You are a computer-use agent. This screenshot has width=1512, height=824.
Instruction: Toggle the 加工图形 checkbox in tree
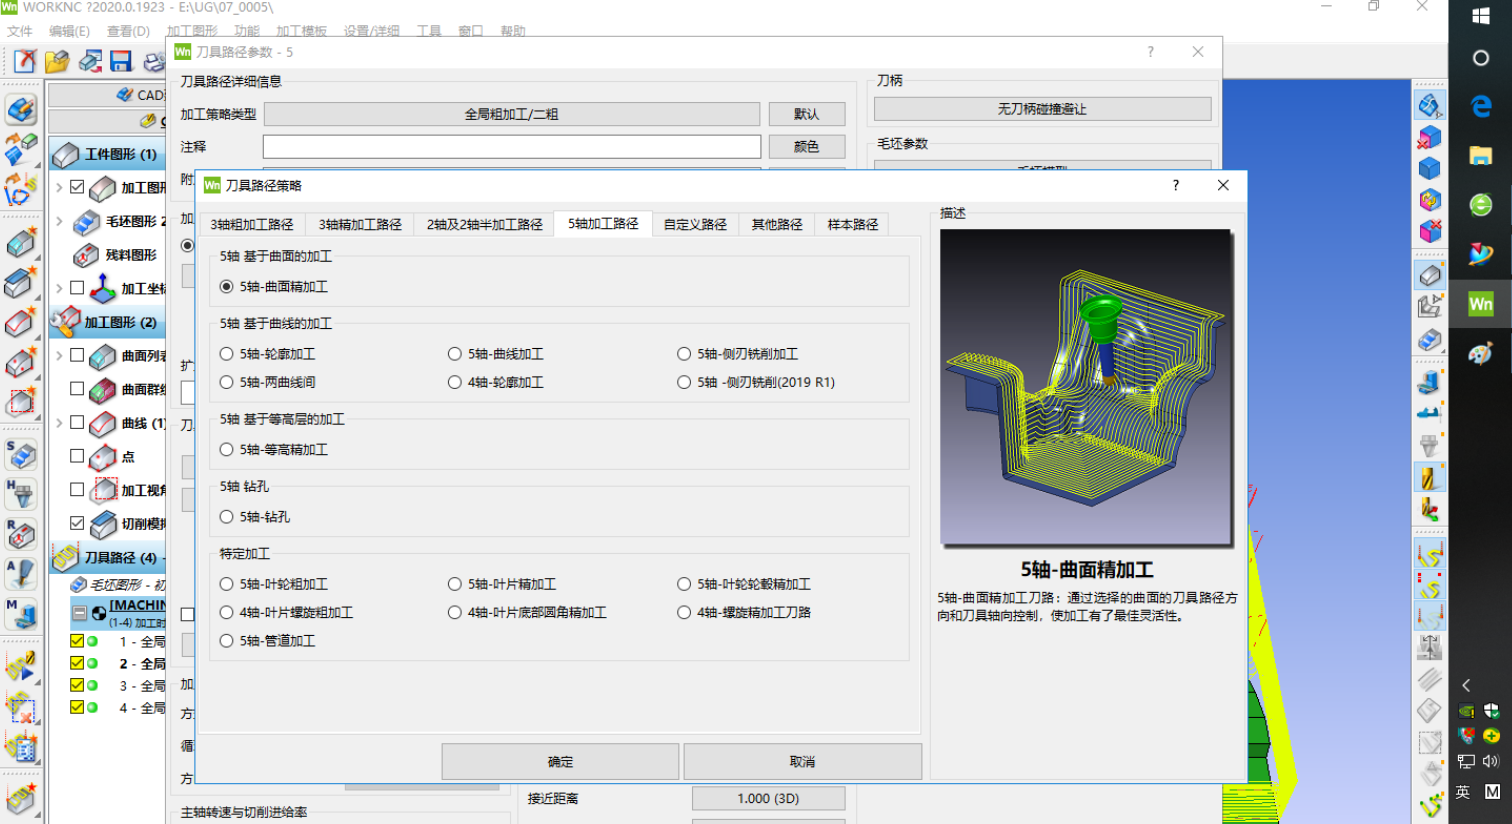tap(77, 187)
